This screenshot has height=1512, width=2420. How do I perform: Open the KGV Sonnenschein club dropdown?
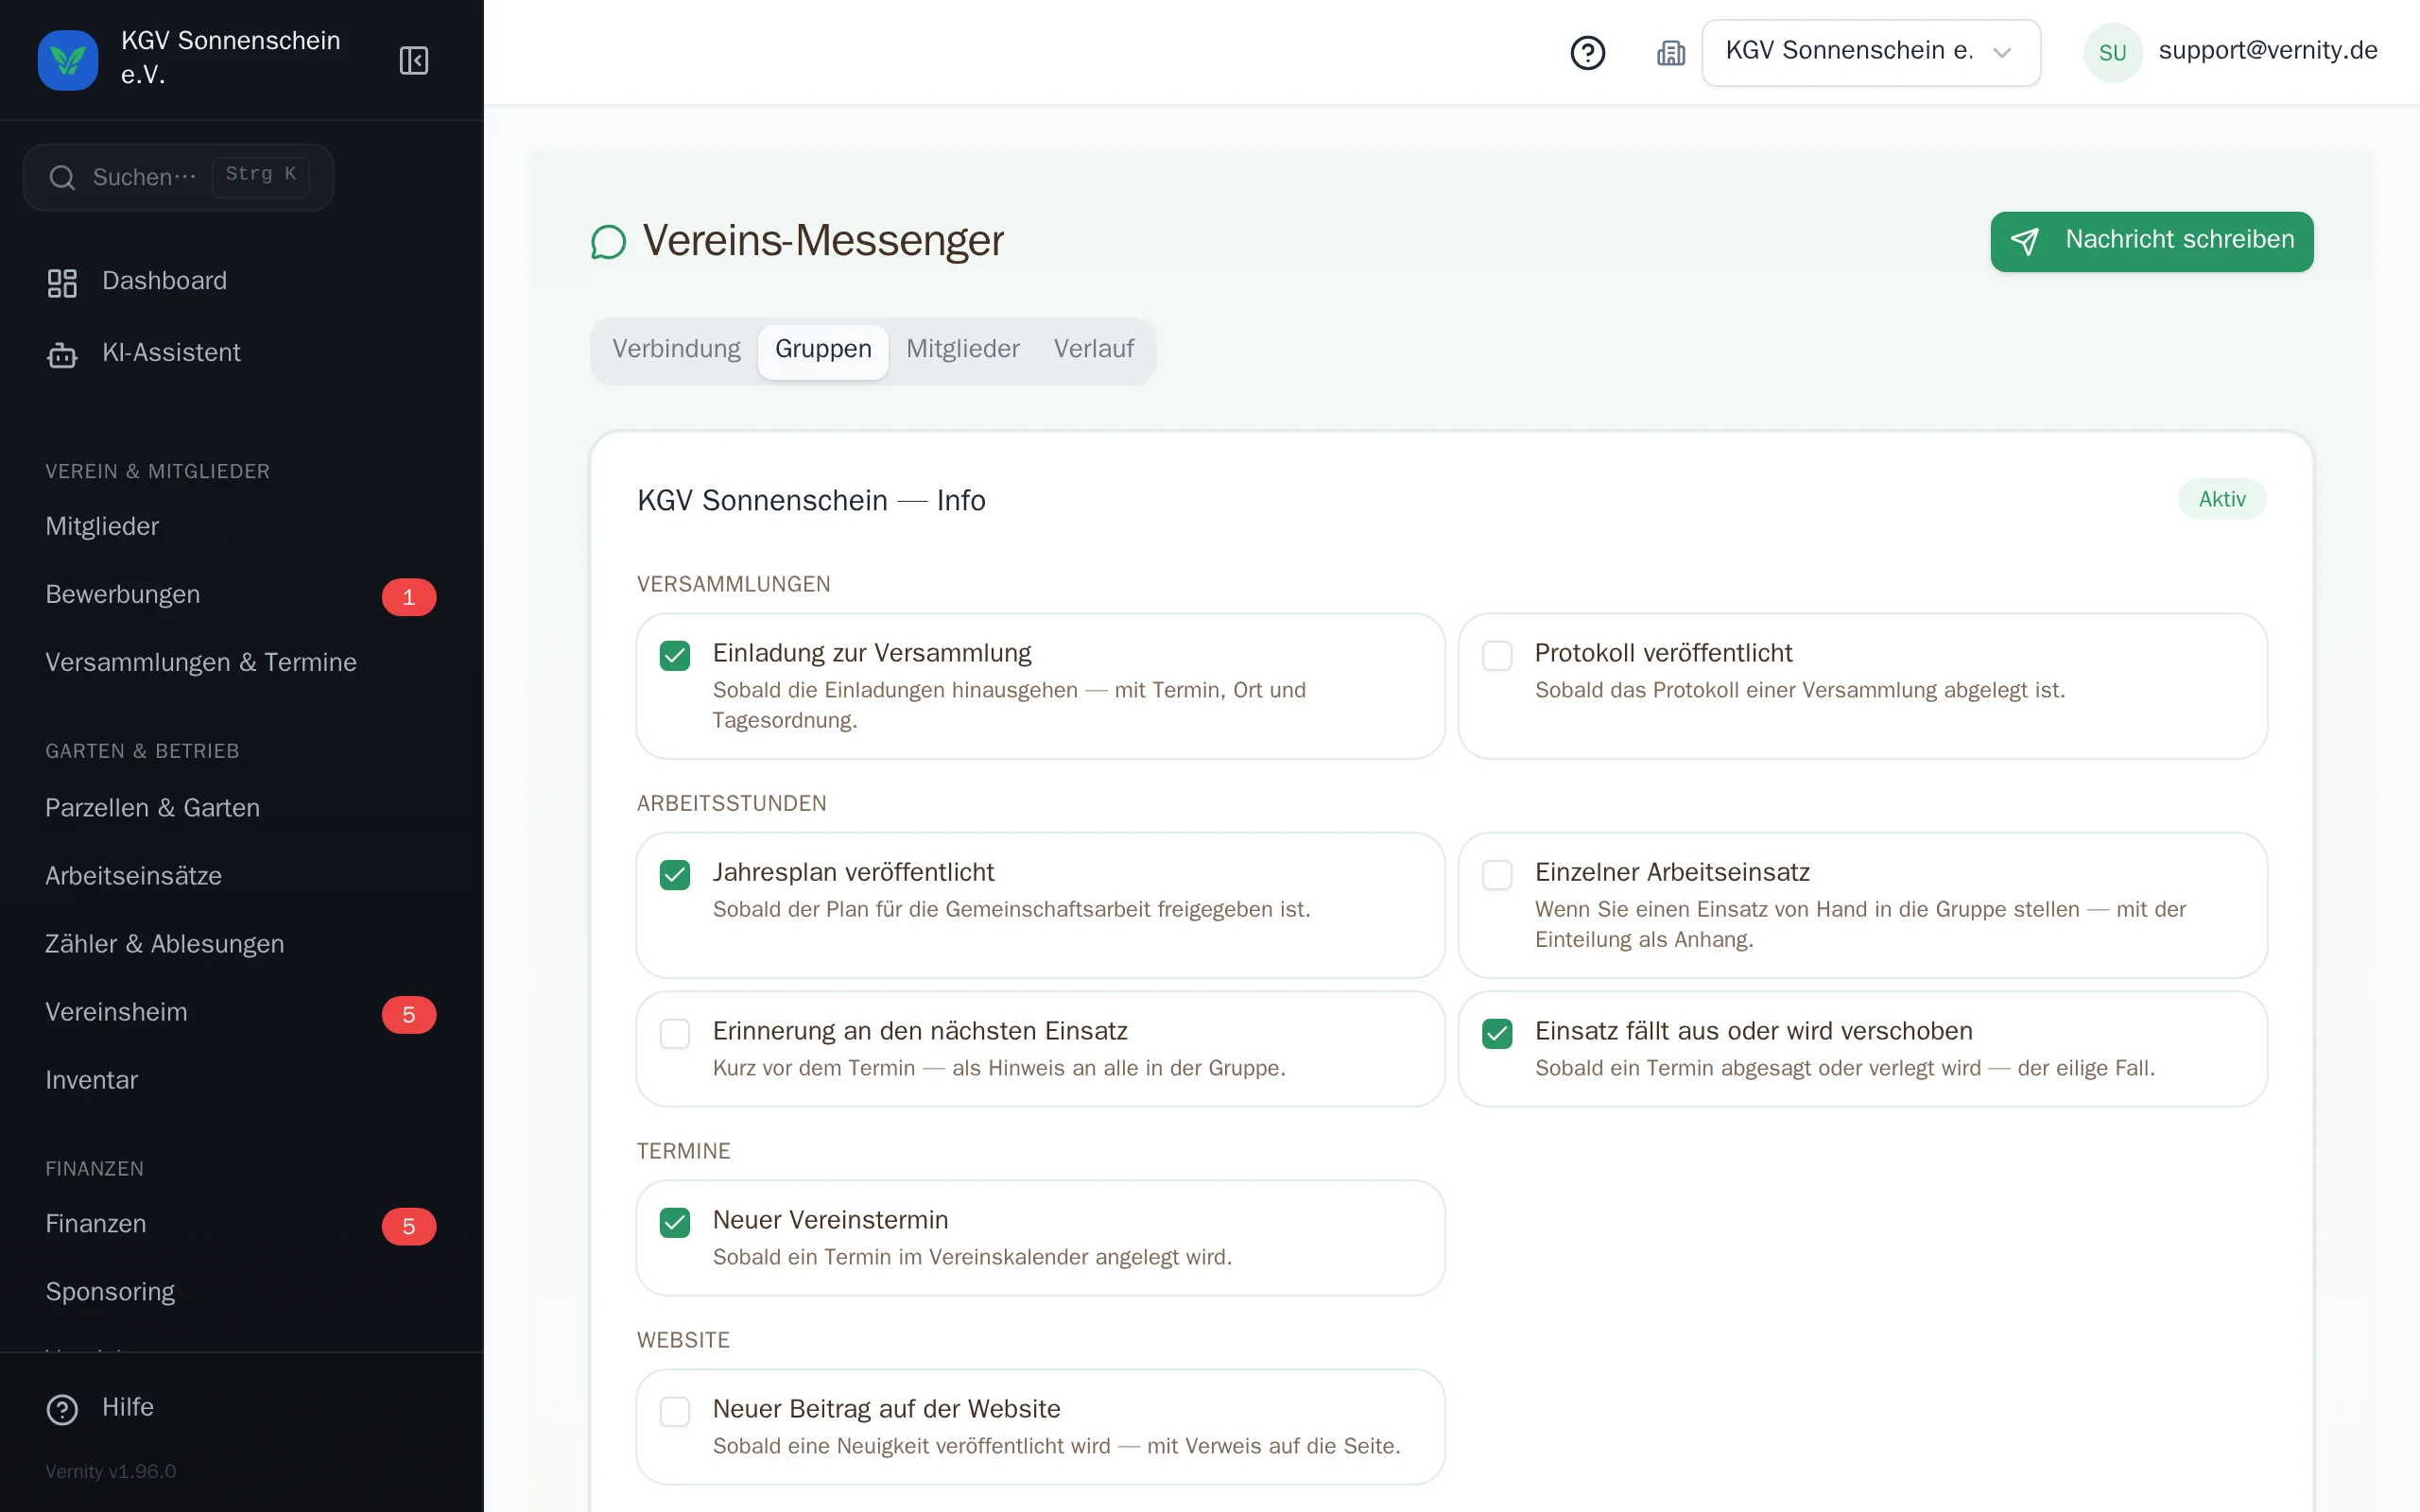(x=1871, y=52)
